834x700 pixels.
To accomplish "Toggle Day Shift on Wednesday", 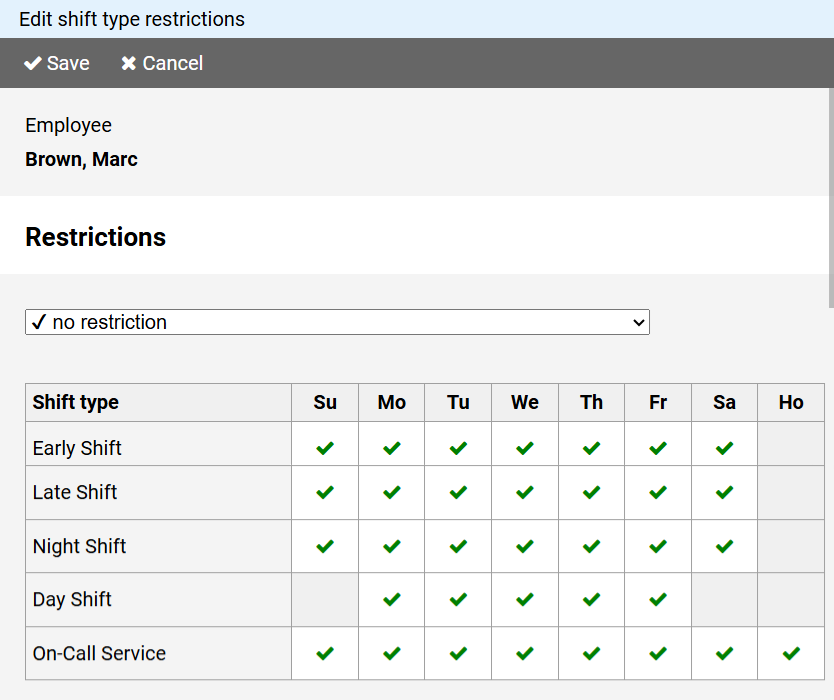I will click(x=525, y=599).
